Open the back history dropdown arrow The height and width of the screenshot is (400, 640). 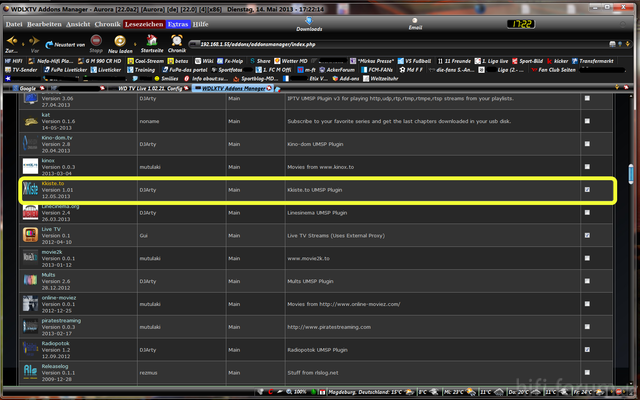tap(23, 44)
